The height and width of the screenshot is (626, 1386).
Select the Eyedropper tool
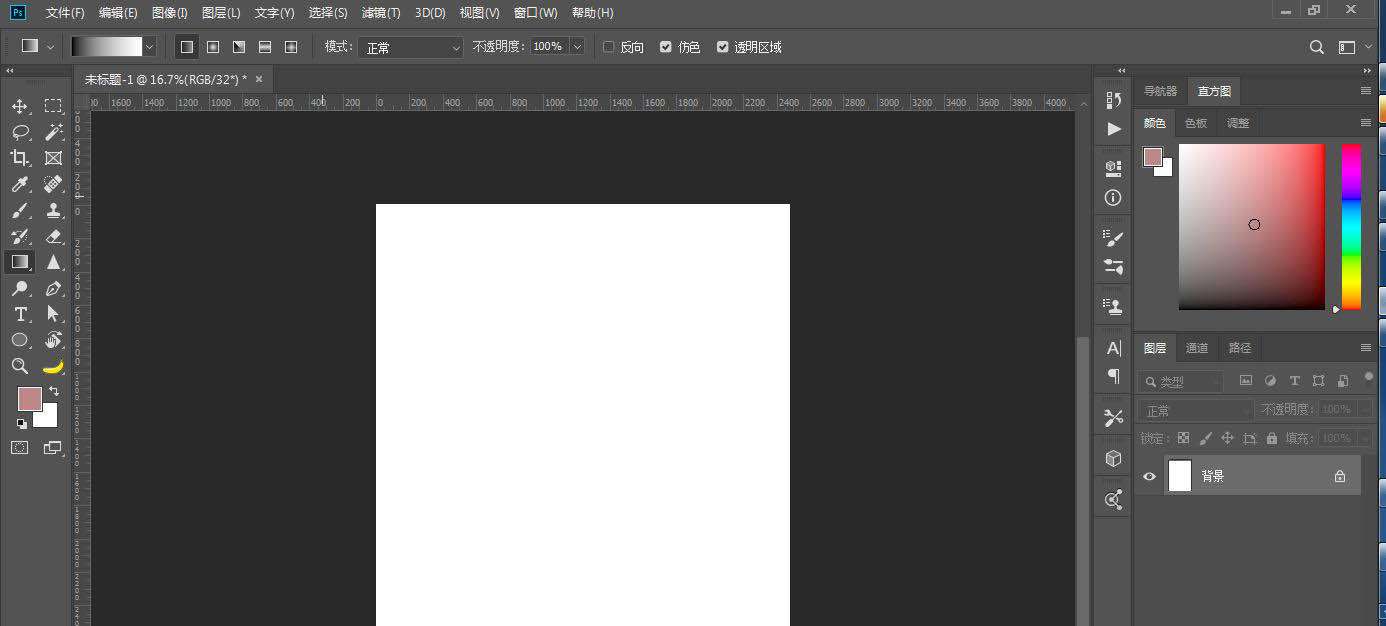[x=20, y=184]
